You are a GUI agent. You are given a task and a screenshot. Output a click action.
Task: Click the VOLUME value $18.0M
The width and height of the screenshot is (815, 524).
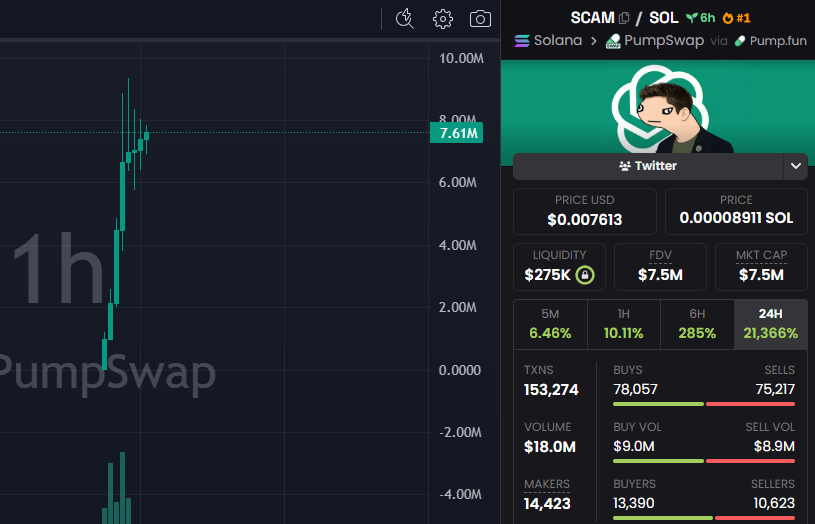(550, 447)
